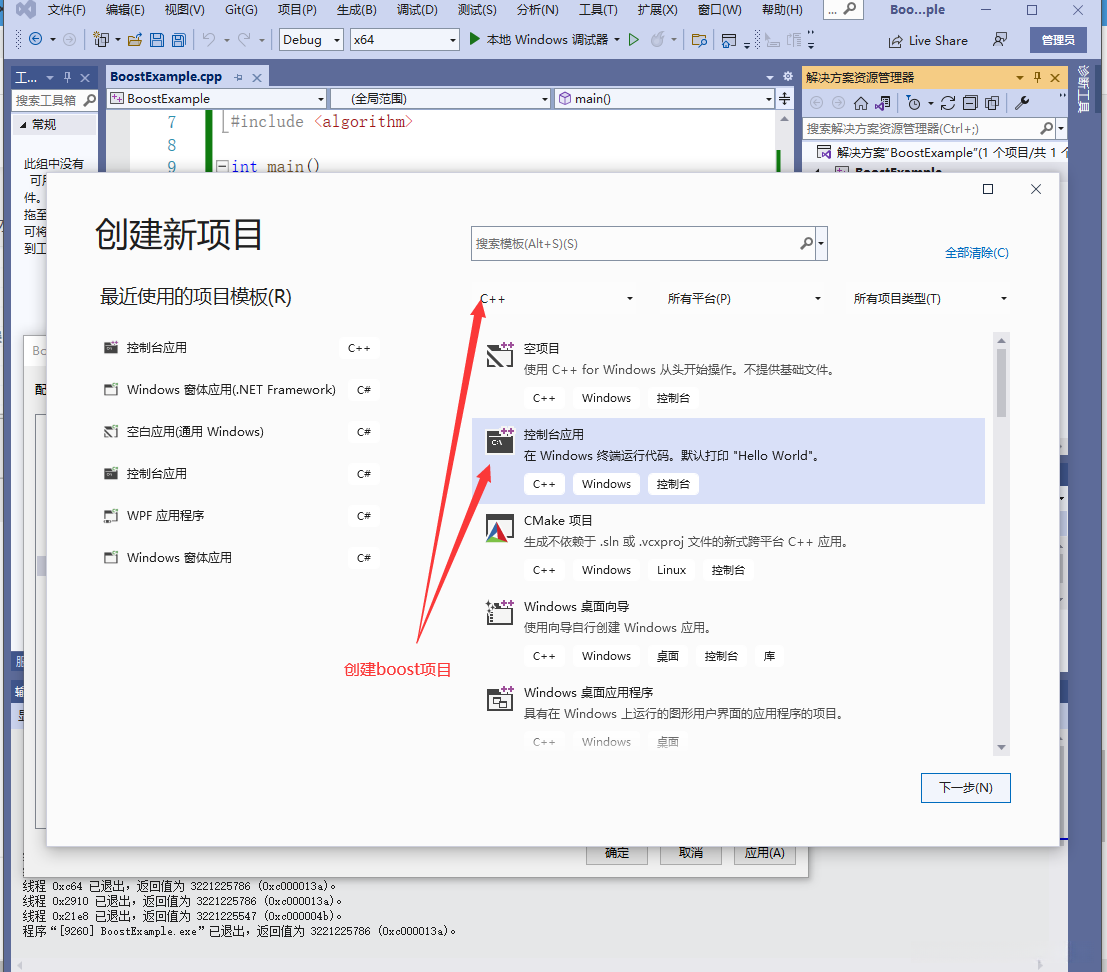
Task: Click the 下一步(N) button
Action: (x=965, y=788)
